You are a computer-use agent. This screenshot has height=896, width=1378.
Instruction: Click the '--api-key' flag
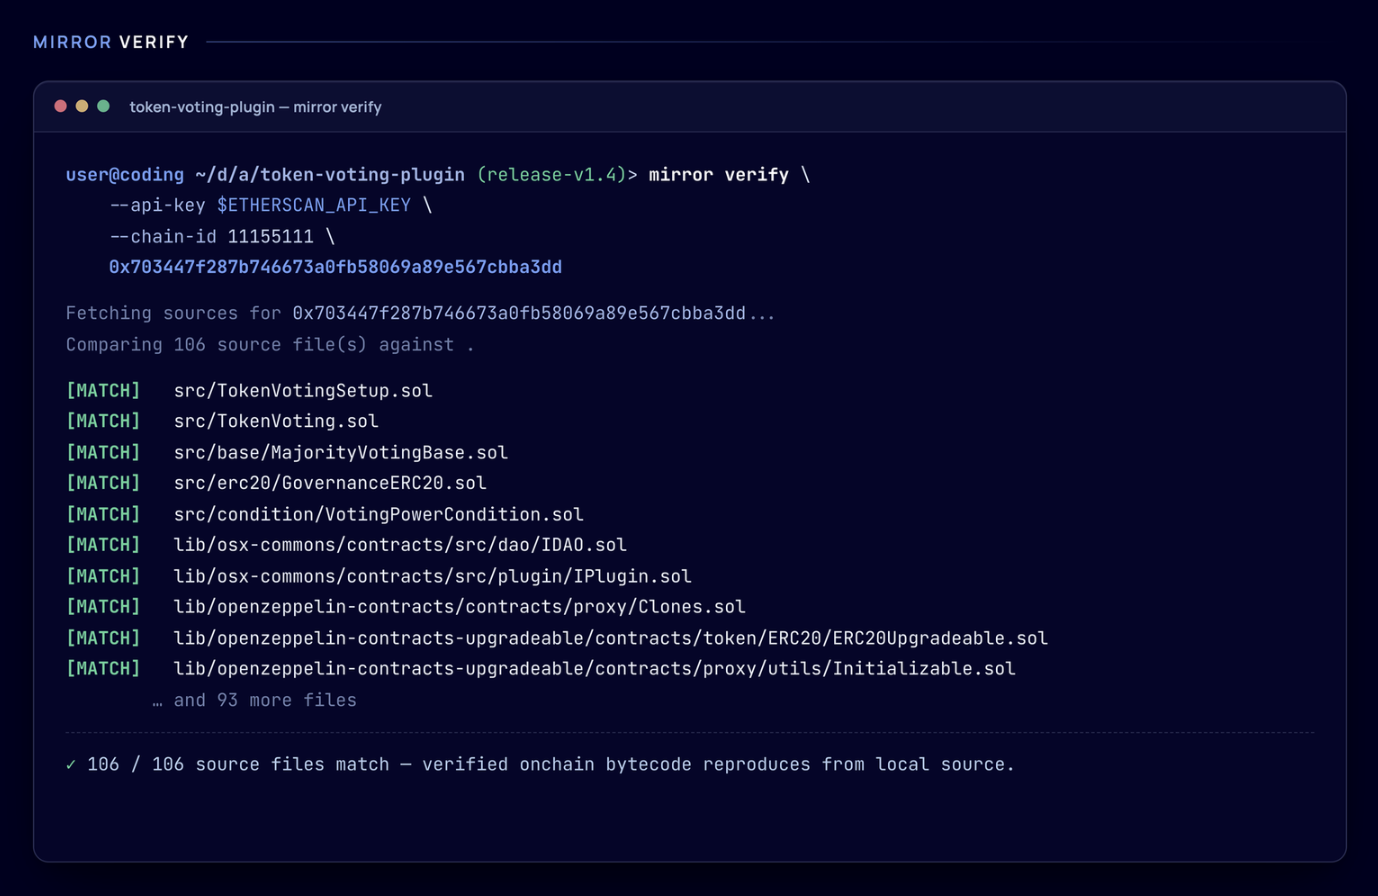click(x=157, y=206)
